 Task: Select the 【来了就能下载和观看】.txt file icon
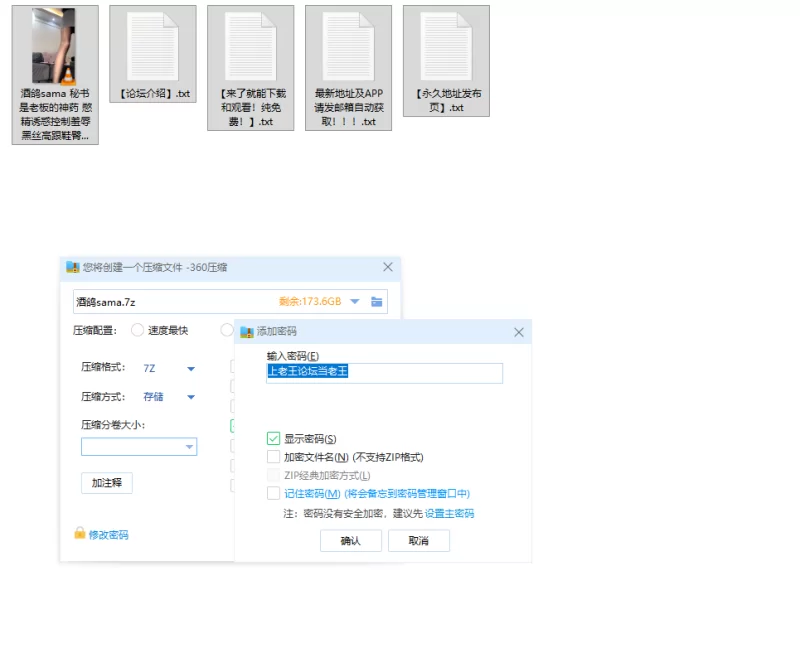coord(250,47)
